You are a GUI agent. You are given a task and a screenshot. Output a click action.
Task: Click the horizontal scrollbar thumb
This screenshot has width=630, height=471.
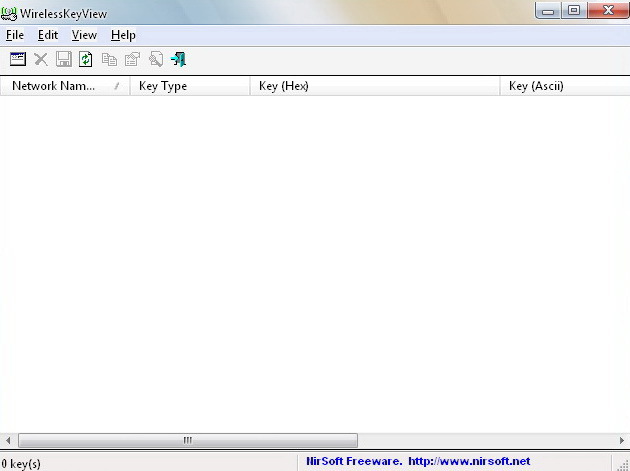pos(188,440)
